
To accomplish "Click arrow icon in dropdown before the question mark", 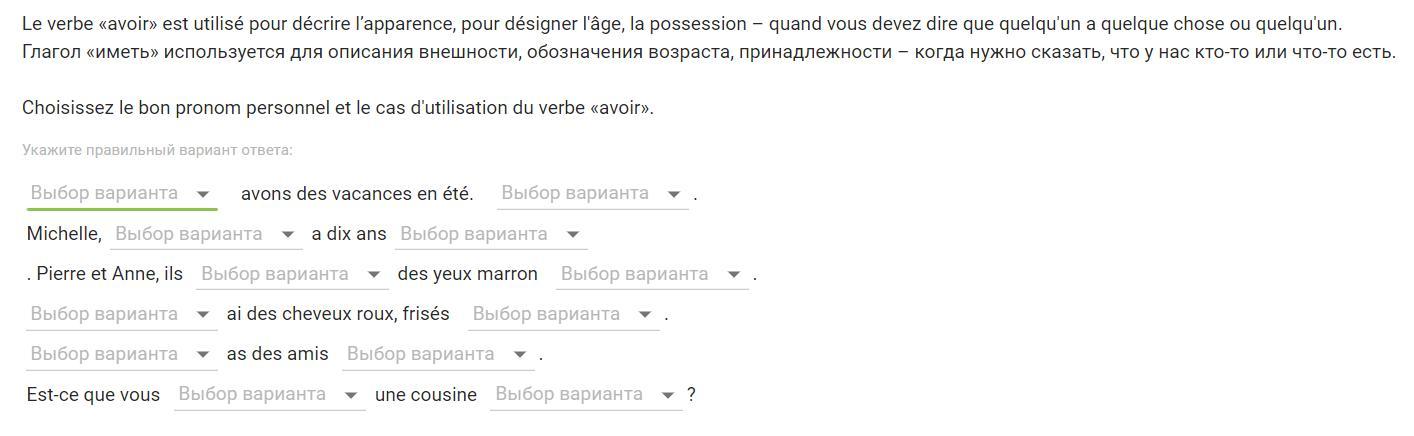I will (x=668, y=395).
